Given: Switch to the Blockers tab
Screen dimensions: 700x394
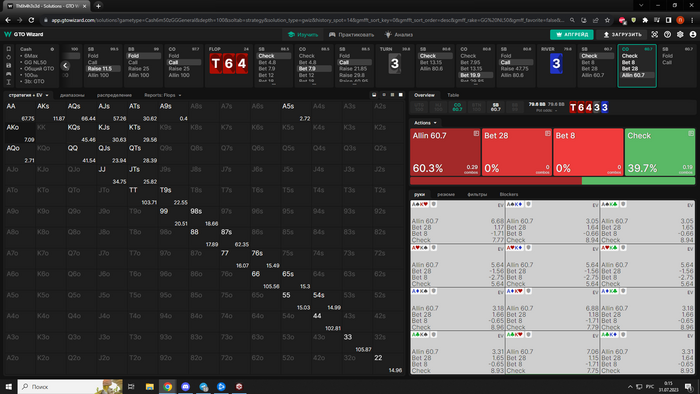Looking at the screenshot, I should (x=509, y=195).
